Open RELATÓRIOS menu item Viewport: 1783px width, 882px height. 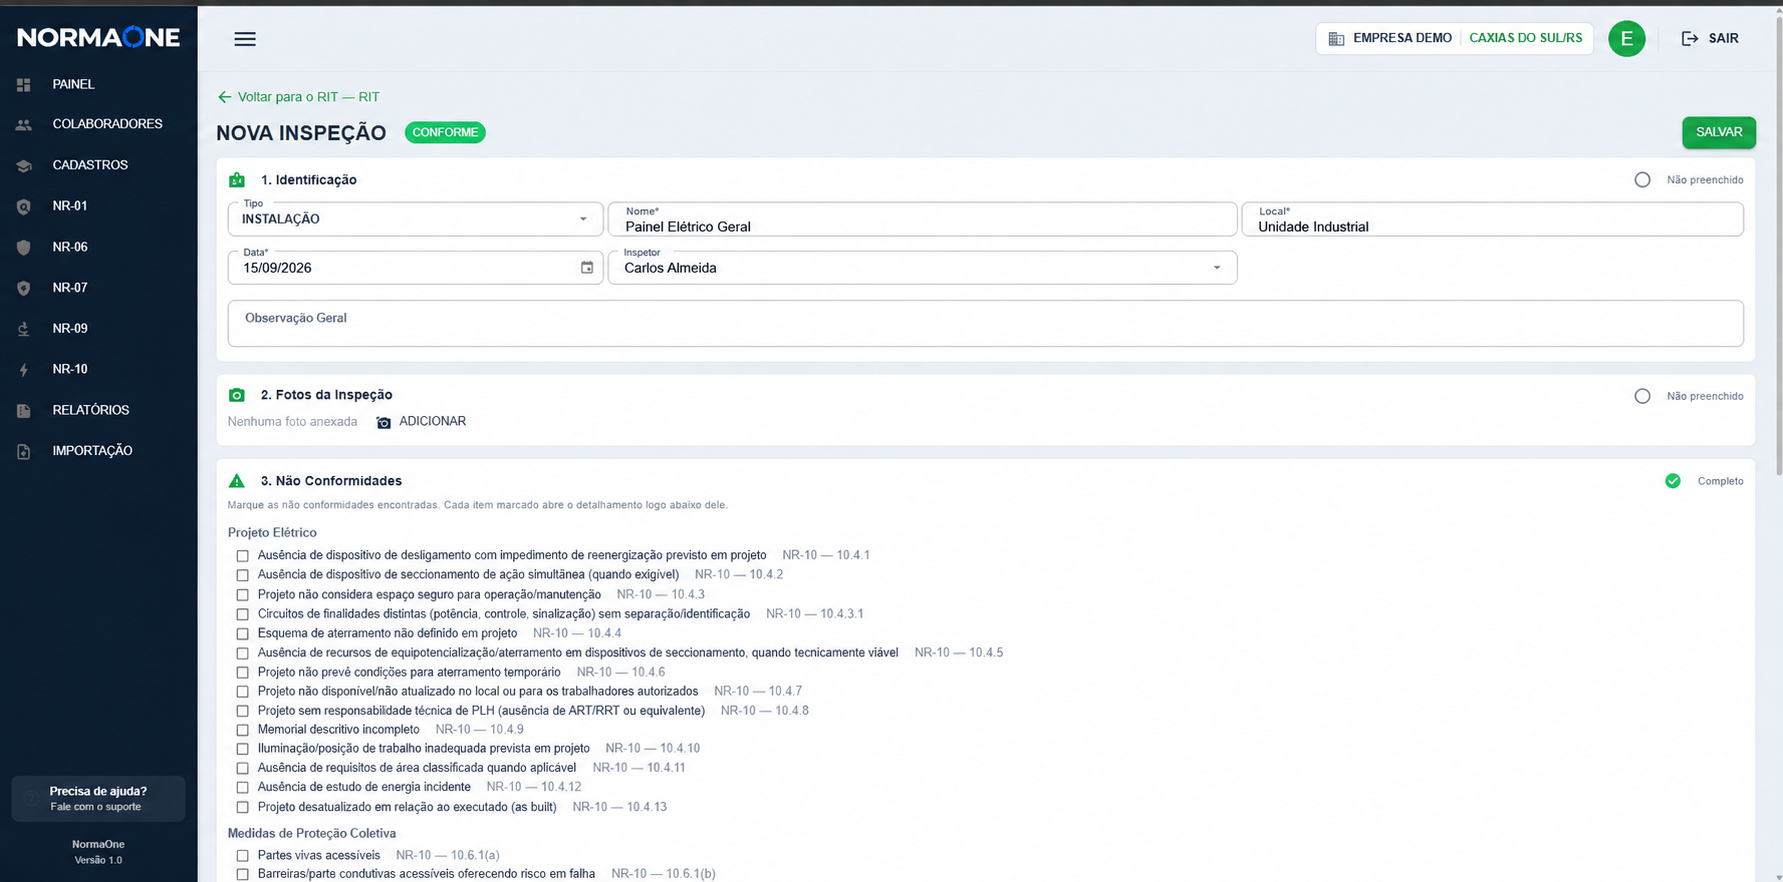click(90, 410)
